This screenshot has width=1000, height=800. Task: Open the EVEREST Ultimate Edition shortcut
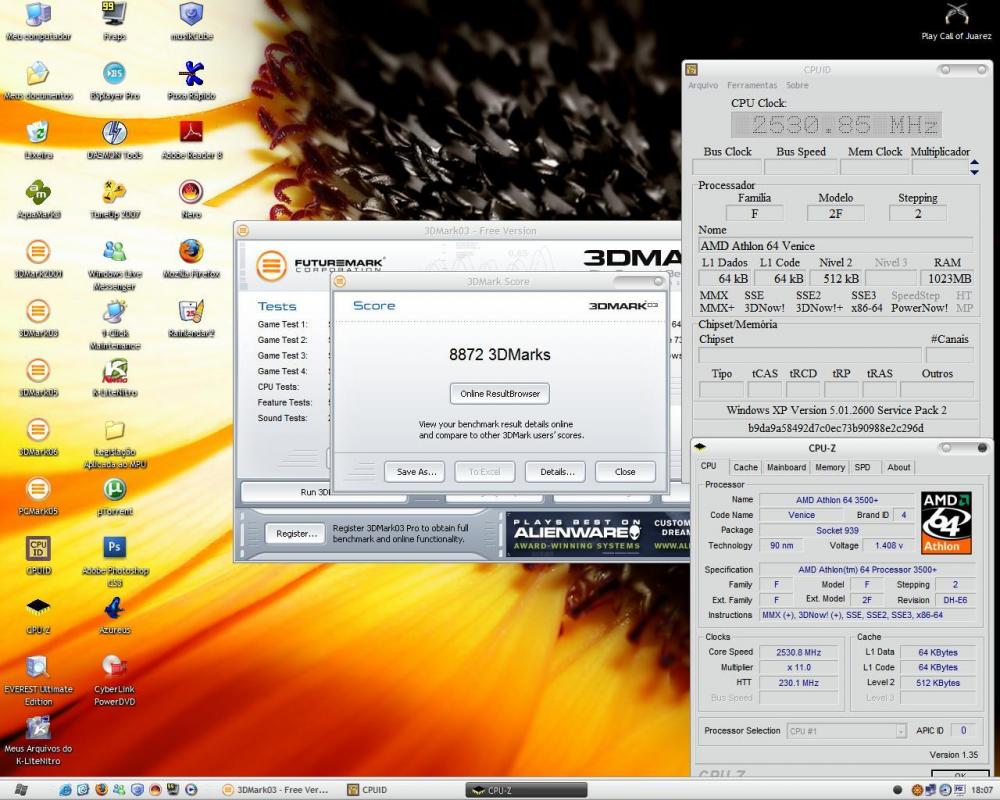pos(38,667)
